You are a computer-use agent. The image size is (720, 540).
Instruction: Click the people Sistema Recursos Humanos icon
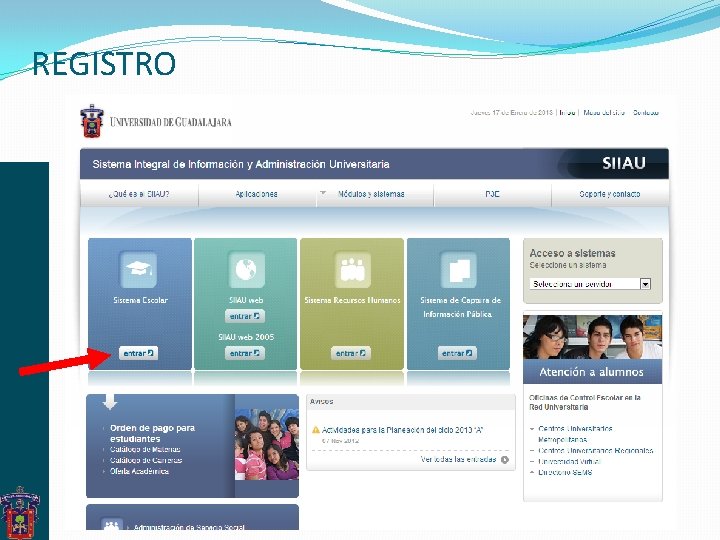coord(352,270)
